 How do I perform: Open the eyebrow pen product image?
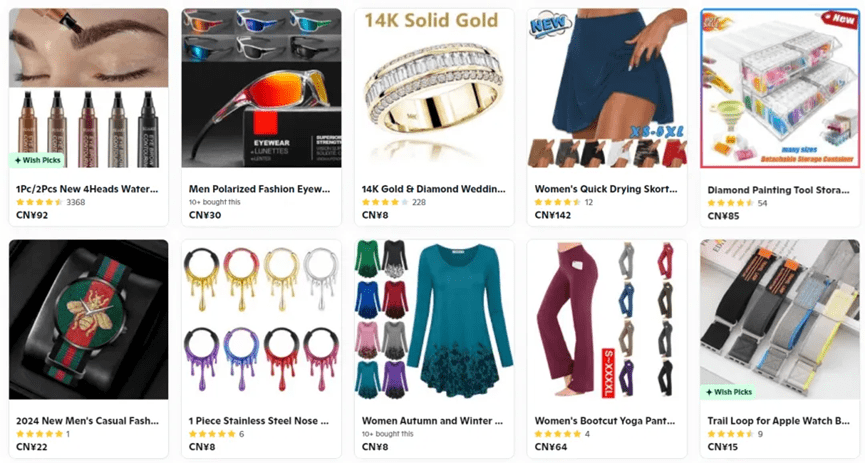click(x=88, y=88)
